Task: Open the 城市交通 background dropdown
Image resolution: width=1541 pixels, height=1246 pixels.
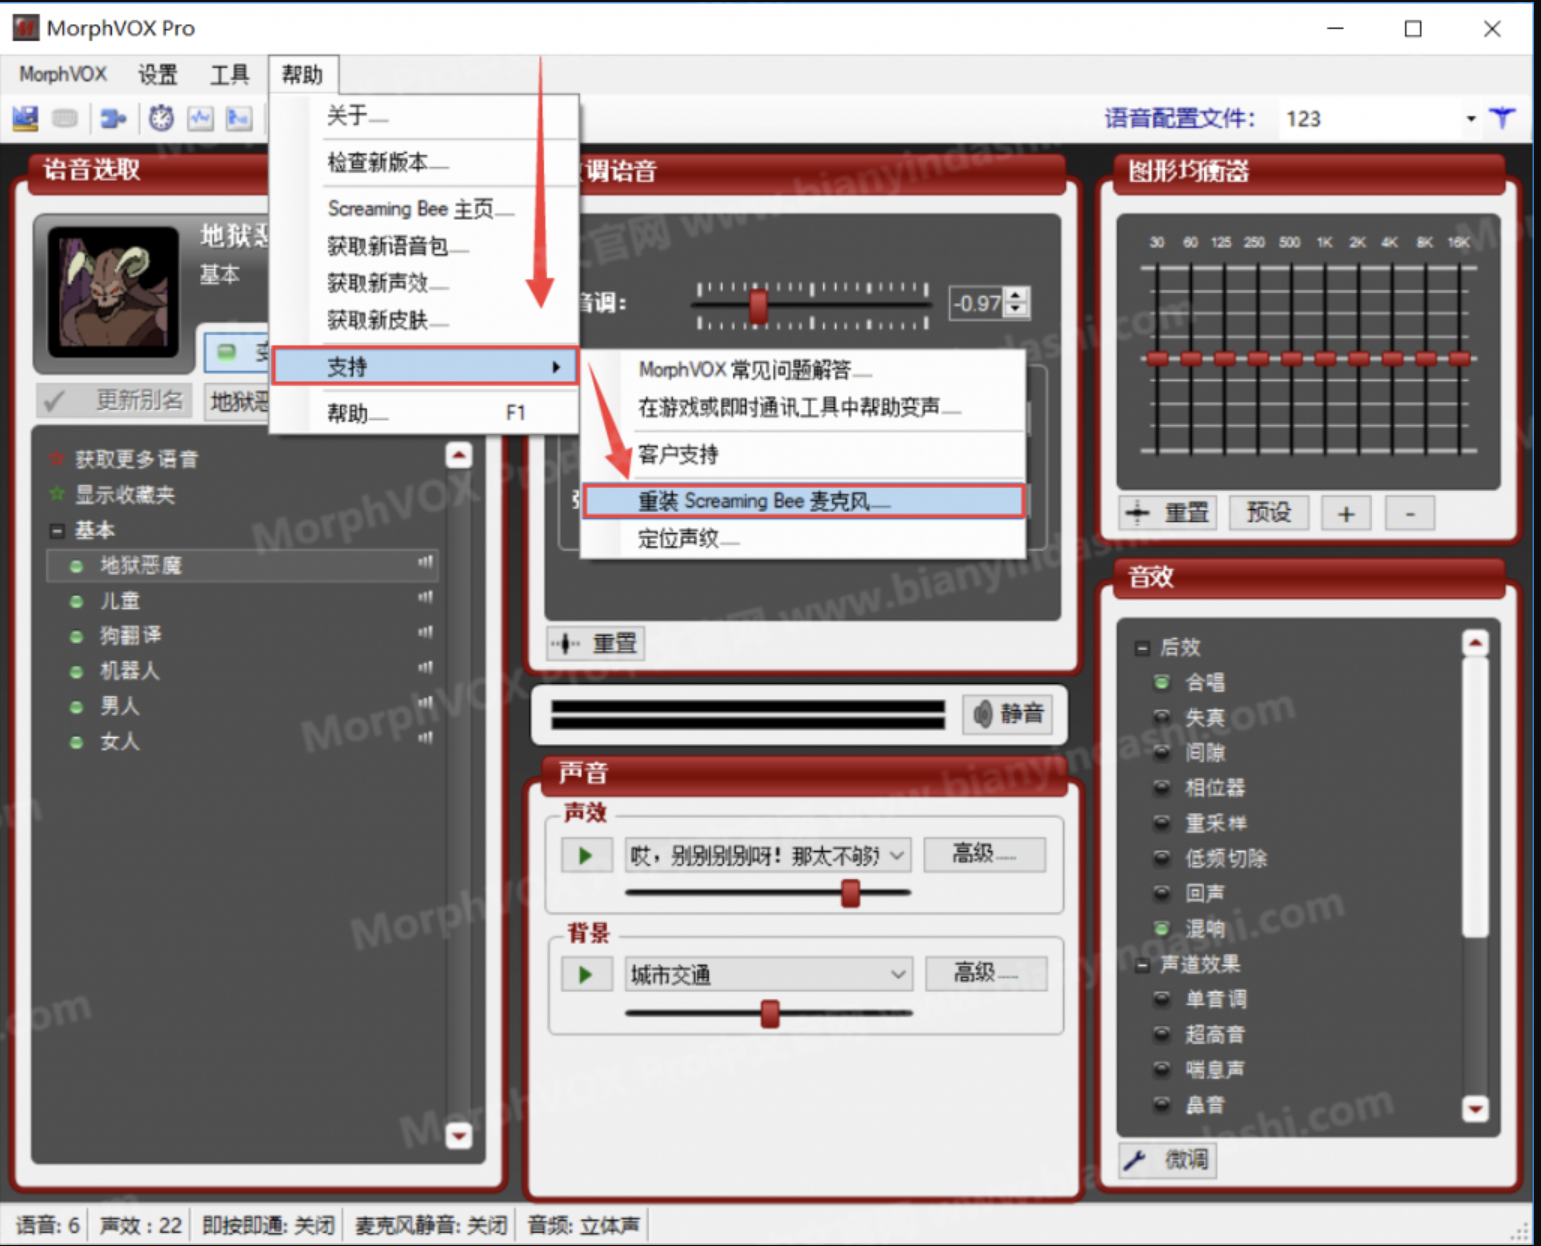Action: click(x=898, y=974)
